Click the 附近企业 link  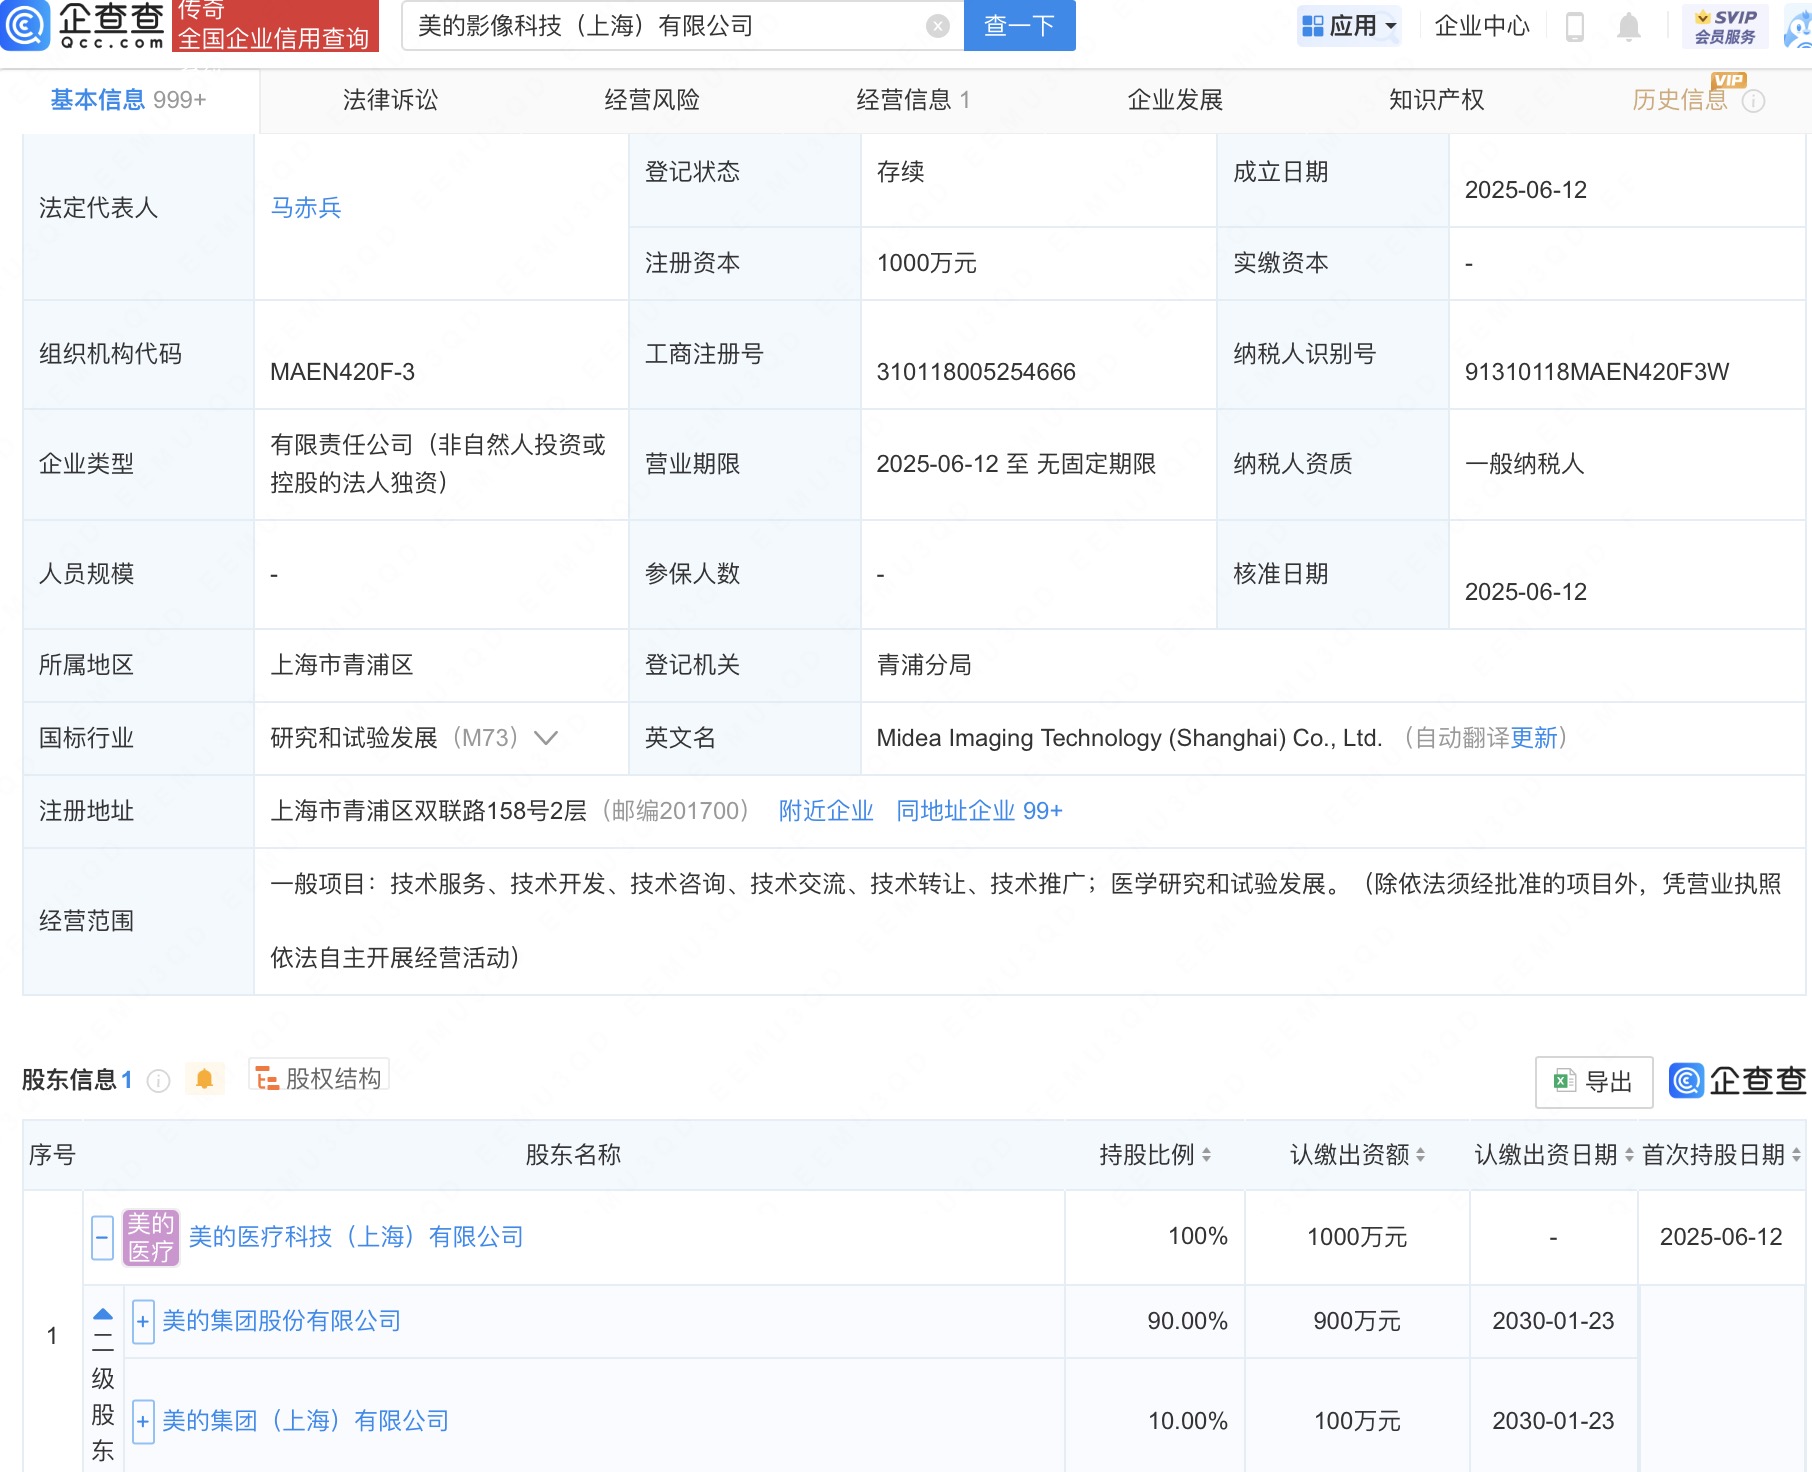click(x=826, y=811)
